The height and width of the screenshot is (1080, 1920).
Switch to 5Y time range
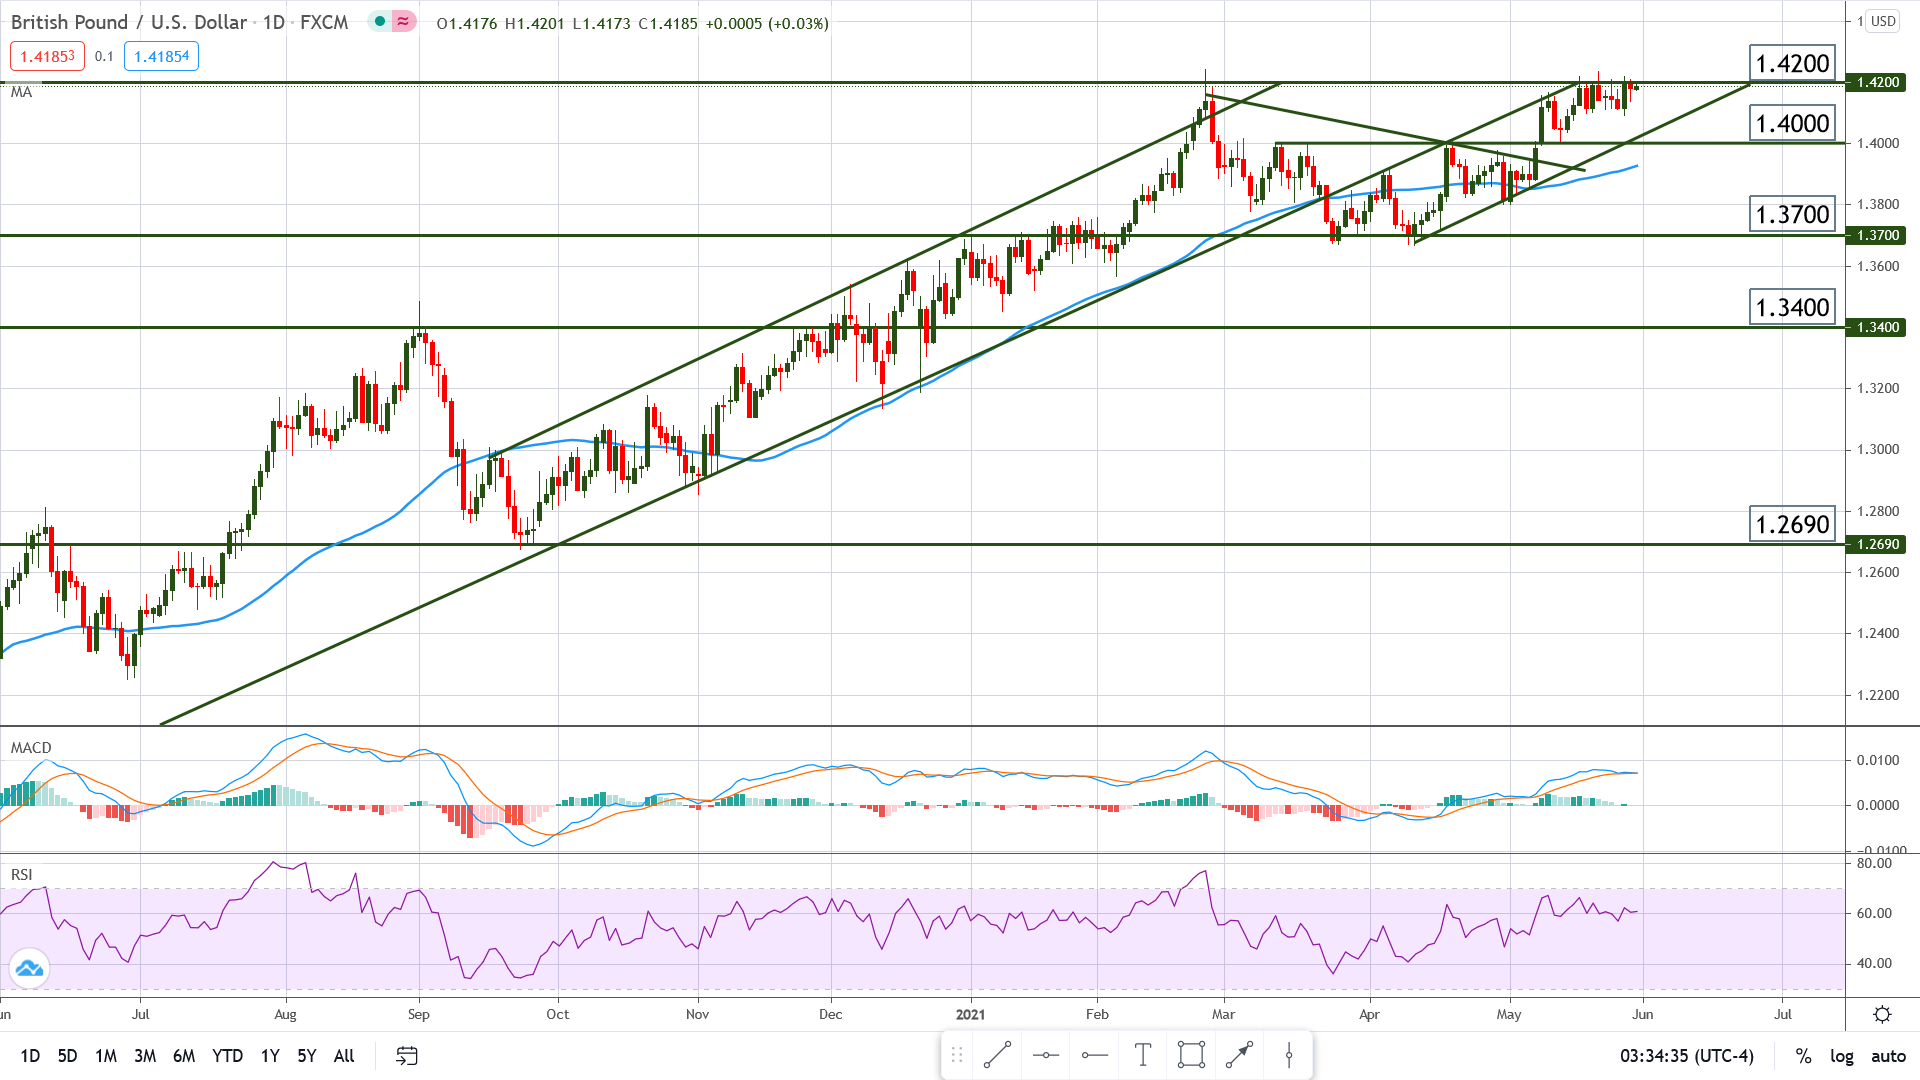pyautogui.click(x=307, y=1056)
